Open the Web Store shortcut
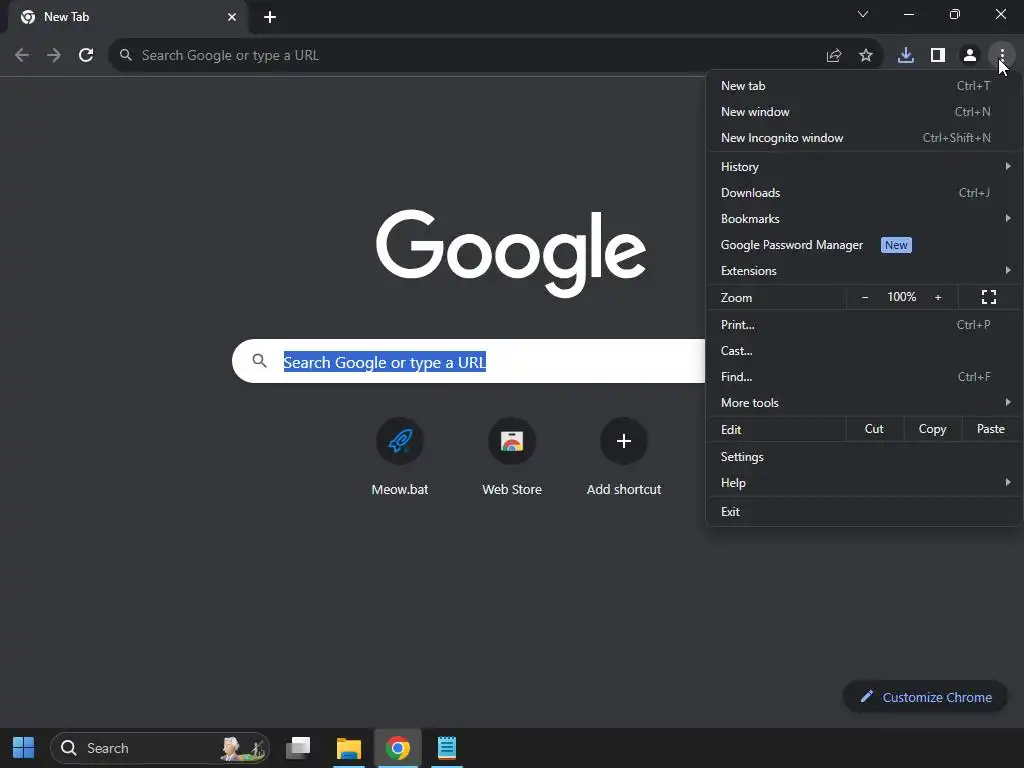 (512, 441)
